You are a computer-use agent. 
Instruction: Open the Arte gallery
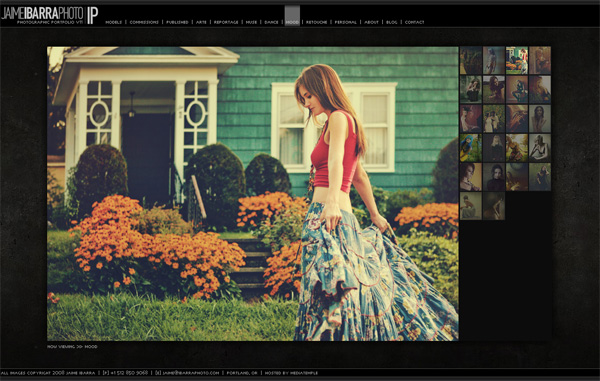click(x=201, y=22)
